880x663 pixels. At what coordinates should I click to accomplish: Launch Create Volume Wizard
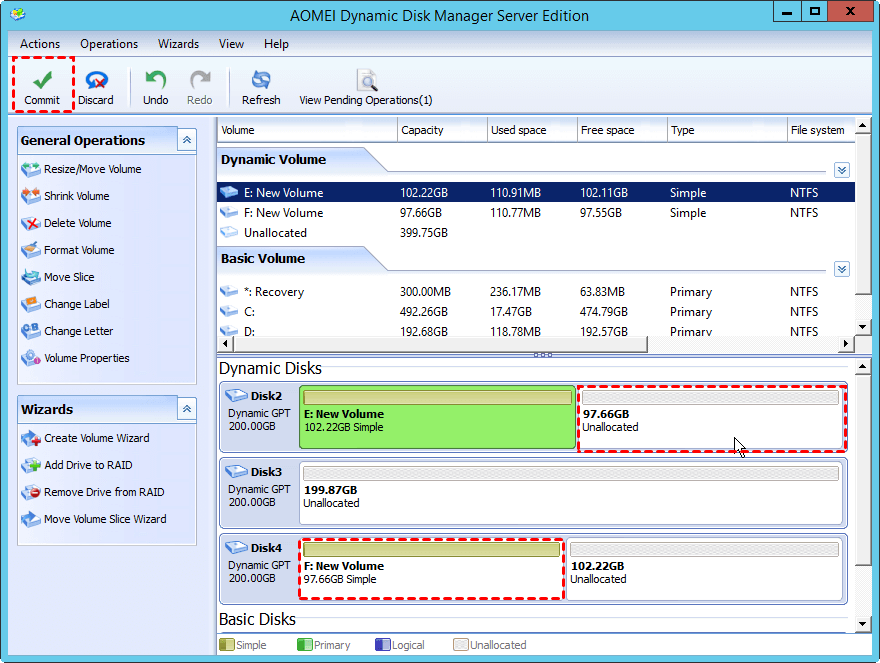click(x=96, y=438)
